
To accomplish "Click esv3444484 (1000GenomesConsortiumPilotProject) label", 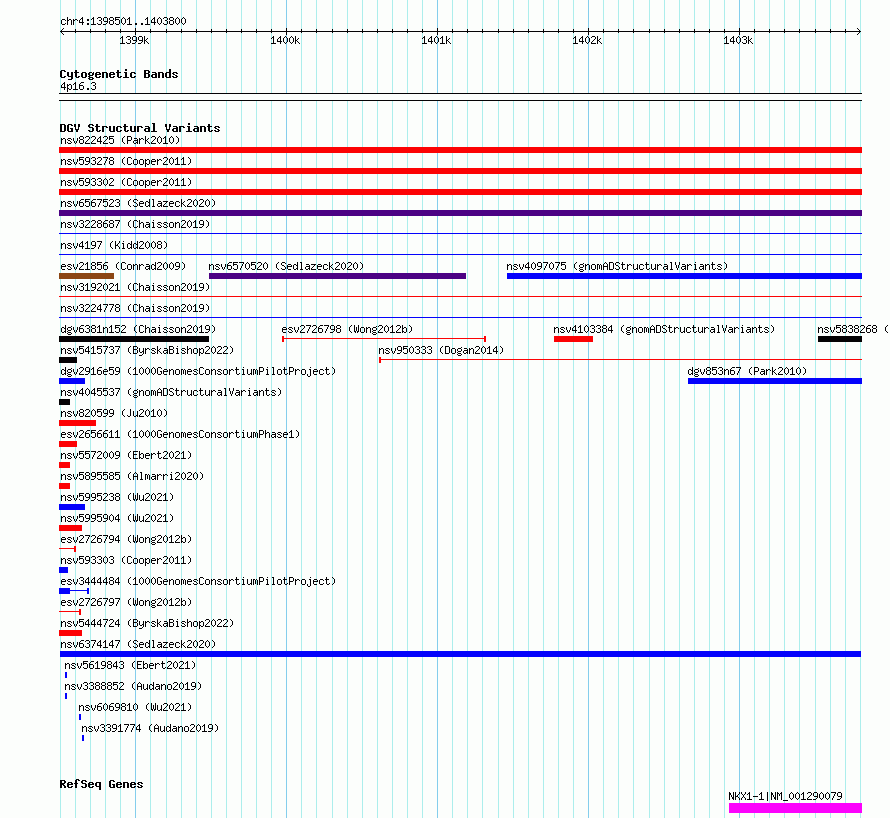I will (198, 581).
